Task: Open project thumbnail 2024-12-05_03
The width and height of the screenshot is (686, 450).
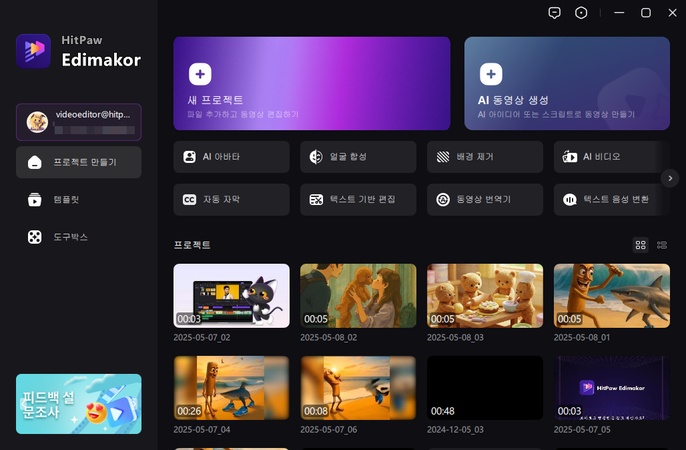Action: point(485,388)
